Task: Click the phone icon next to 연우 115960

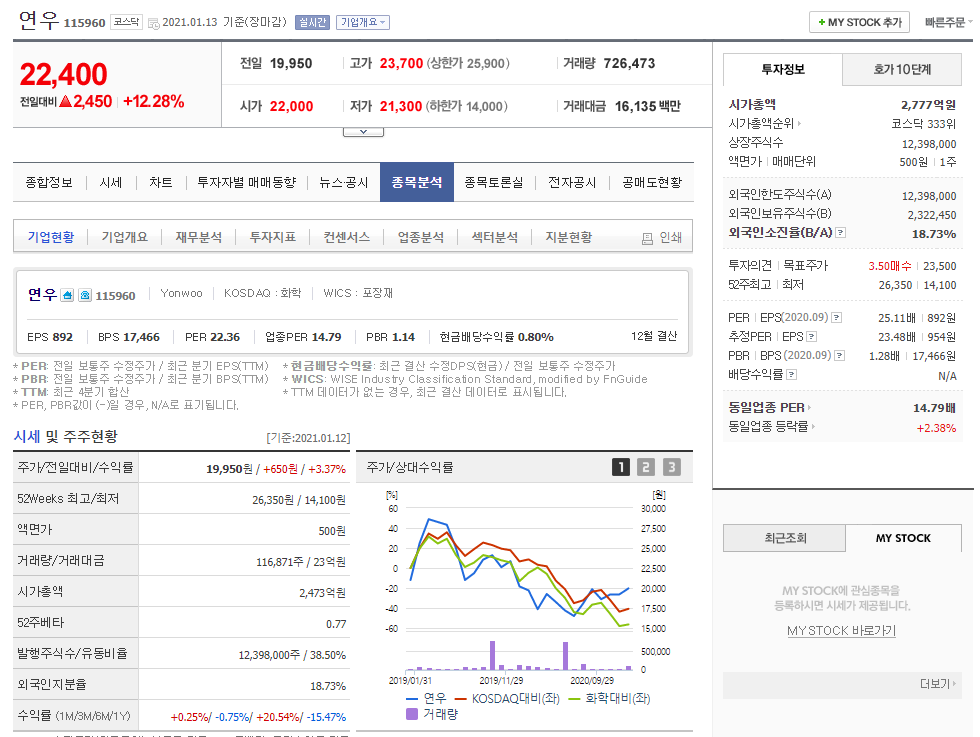Action: tap(85, 295)
